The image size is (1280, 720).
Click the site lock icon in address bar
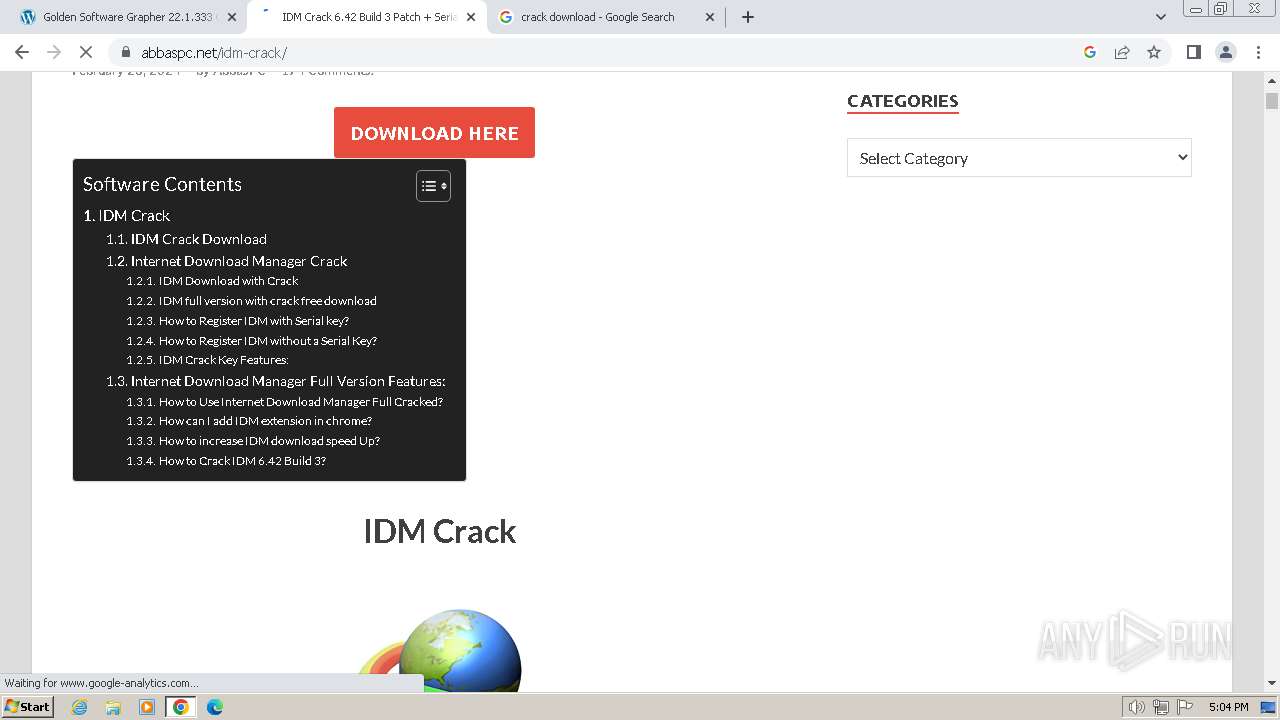click(x=125, y=52)
